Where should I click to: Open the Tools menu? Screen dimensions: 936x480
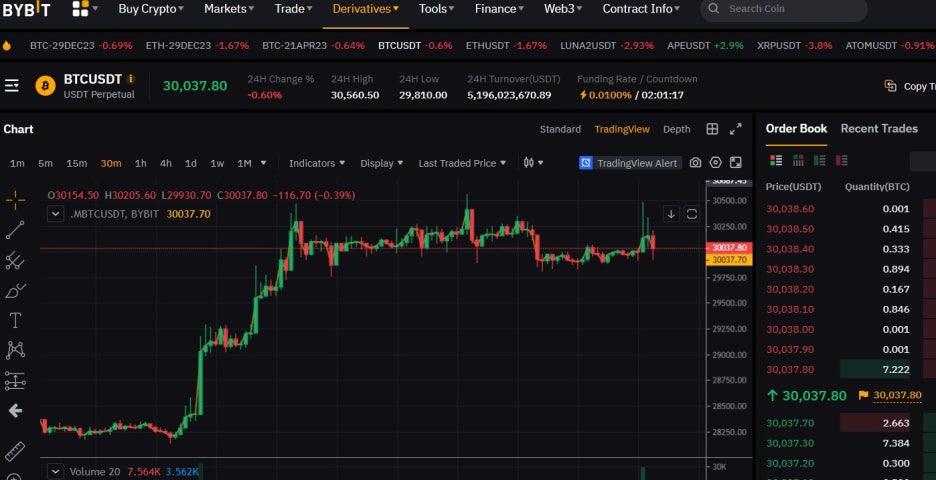point(436,9)
